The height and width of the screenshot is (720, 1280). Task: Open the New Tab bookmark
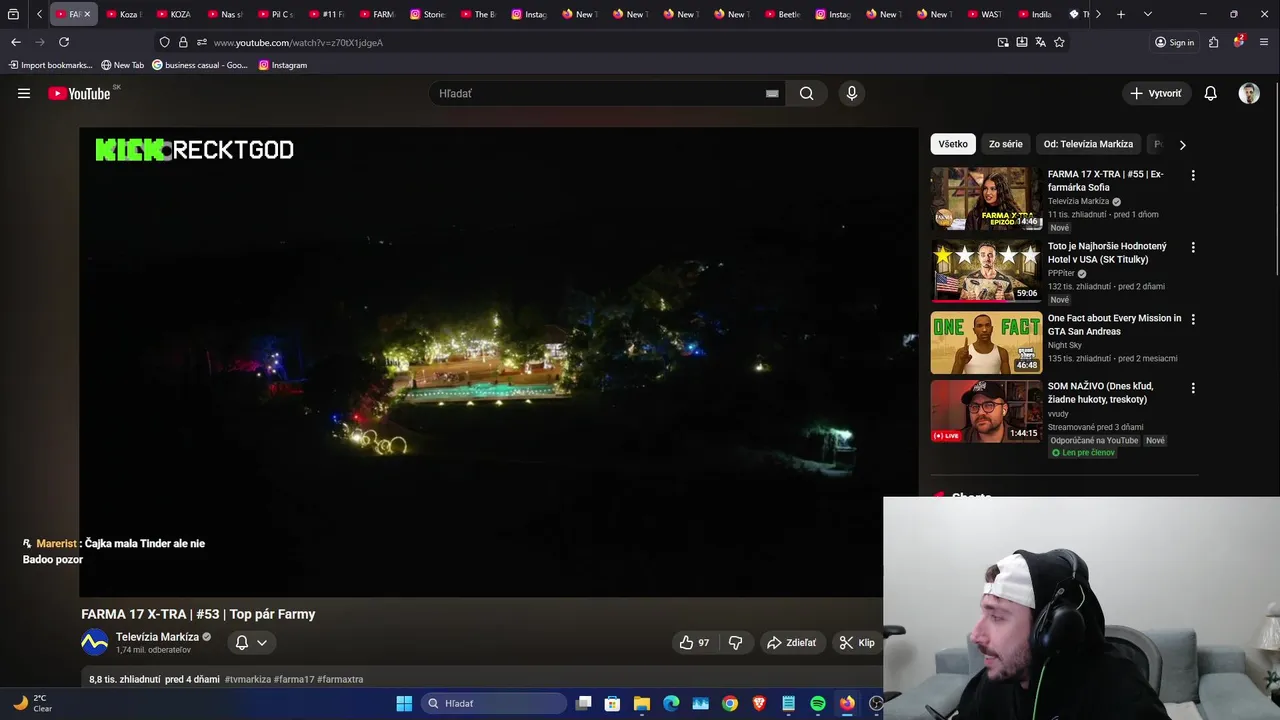click(122, 65)
